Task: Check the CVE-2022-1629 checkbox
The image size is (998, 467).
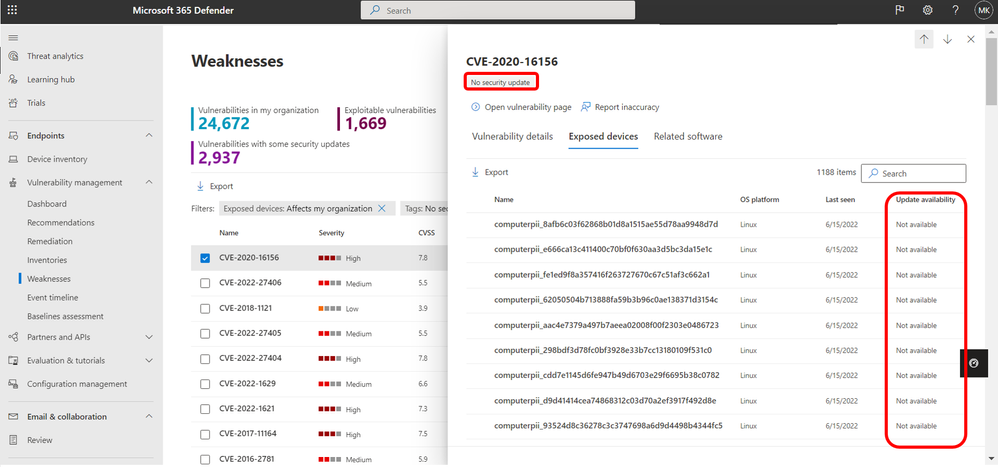Action: tap(205, 384)
